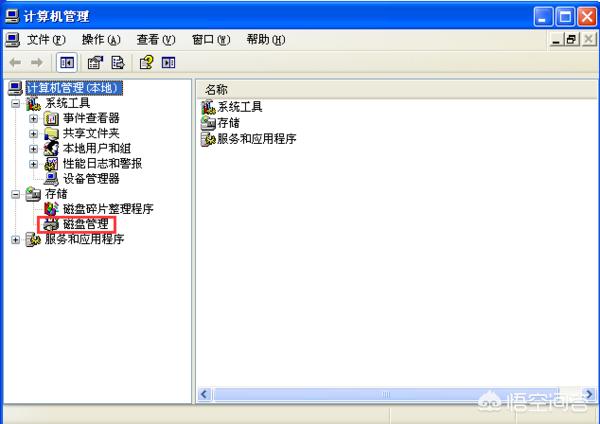The image size is (600, 424).
Task: Click the console icon left of 文件 menu
Action: 12,40
